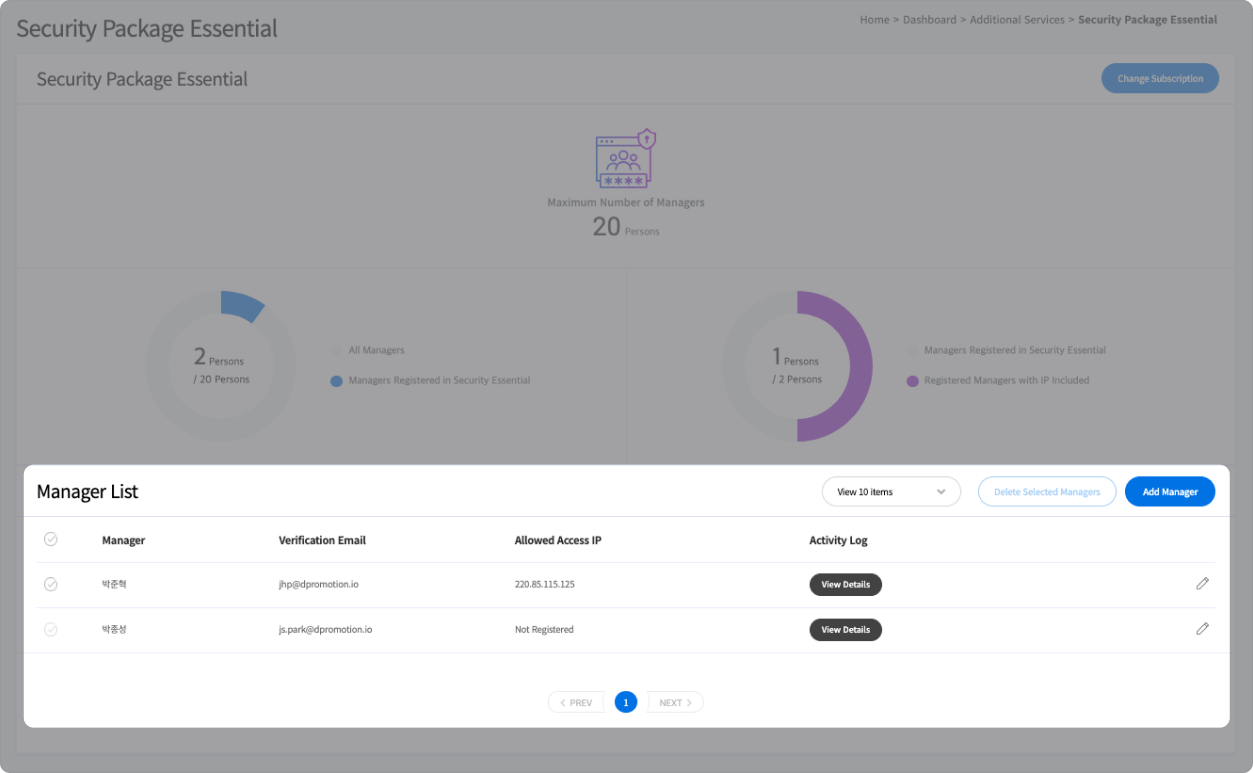This screenshot has width=1253, height=773.
Task: Click the chevron arrow in the items dropdown
Action: (941, 492)
